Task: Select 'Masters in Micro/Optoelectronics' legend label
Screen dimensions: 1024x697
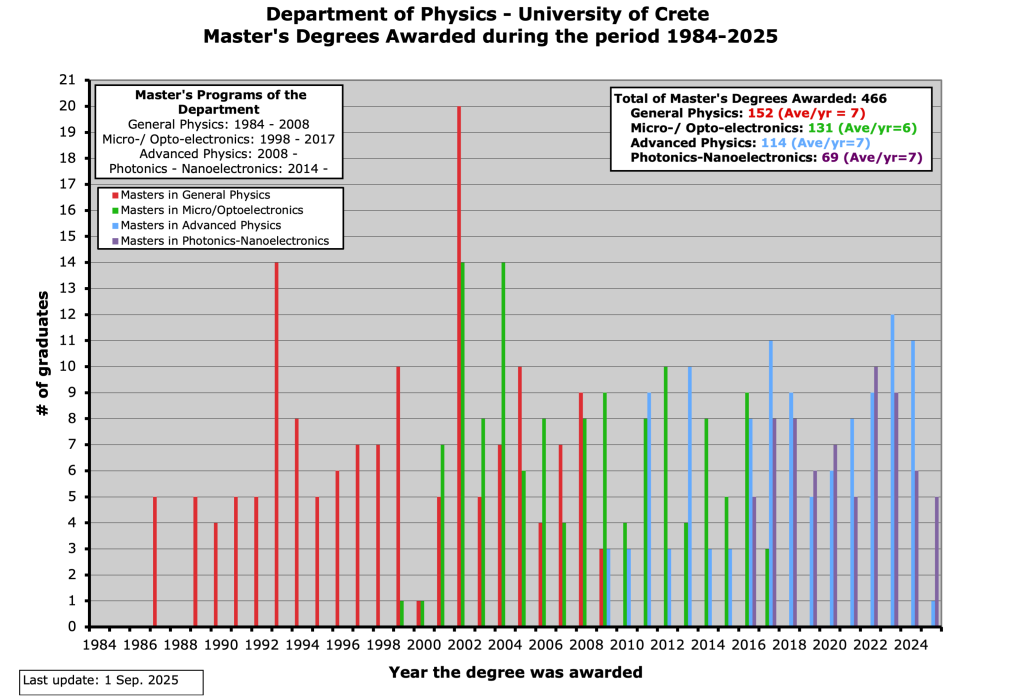Action: (212, 210)
